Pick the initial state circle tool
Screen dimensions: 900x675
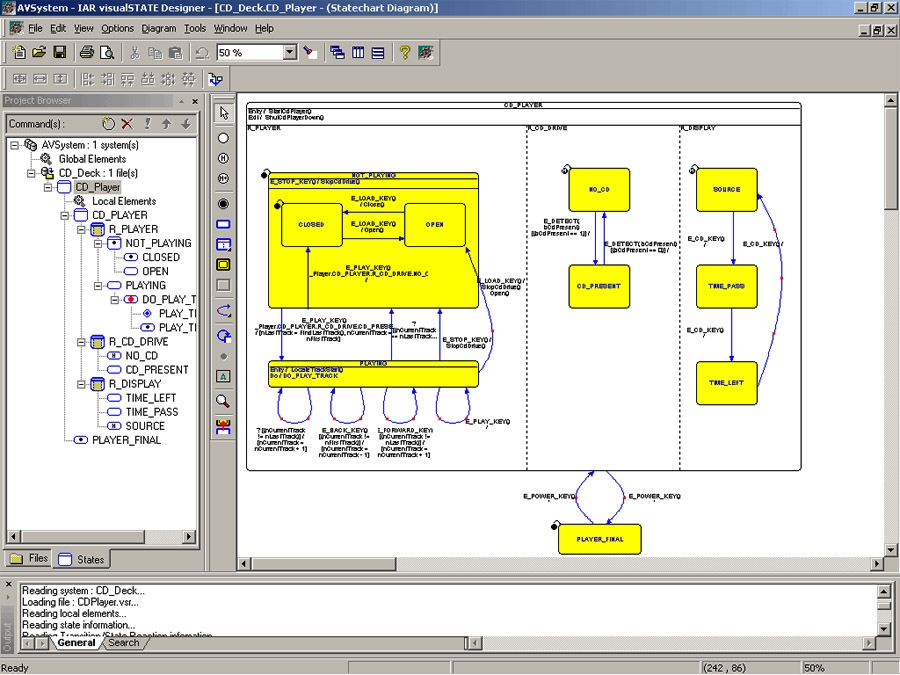point(223,138)
